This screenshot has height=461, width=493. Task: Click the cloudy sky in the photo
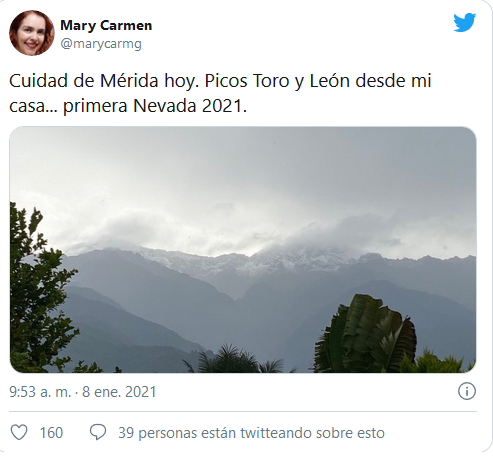coord(243,180)
